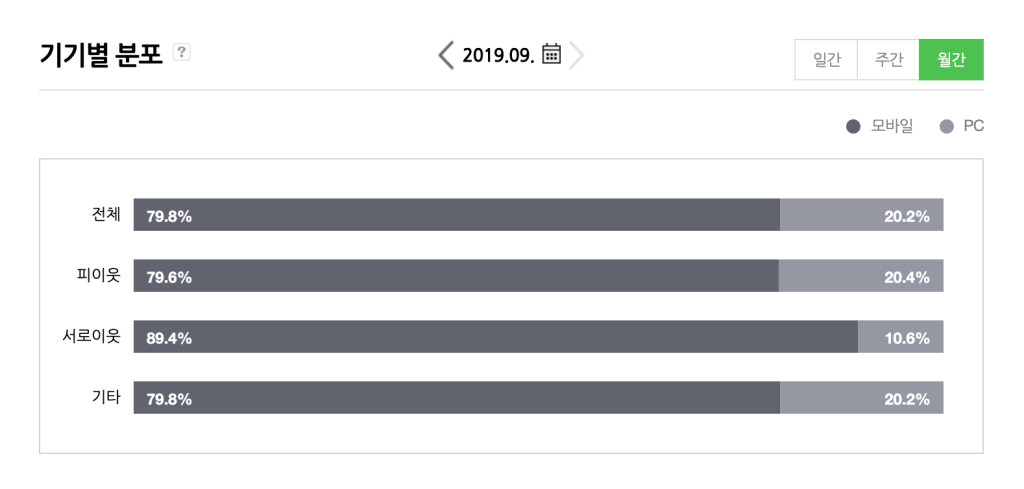Click 서로이웃 mobile bar 89.4%
The image size is (1024, 489).
click(x=496, y=336)
